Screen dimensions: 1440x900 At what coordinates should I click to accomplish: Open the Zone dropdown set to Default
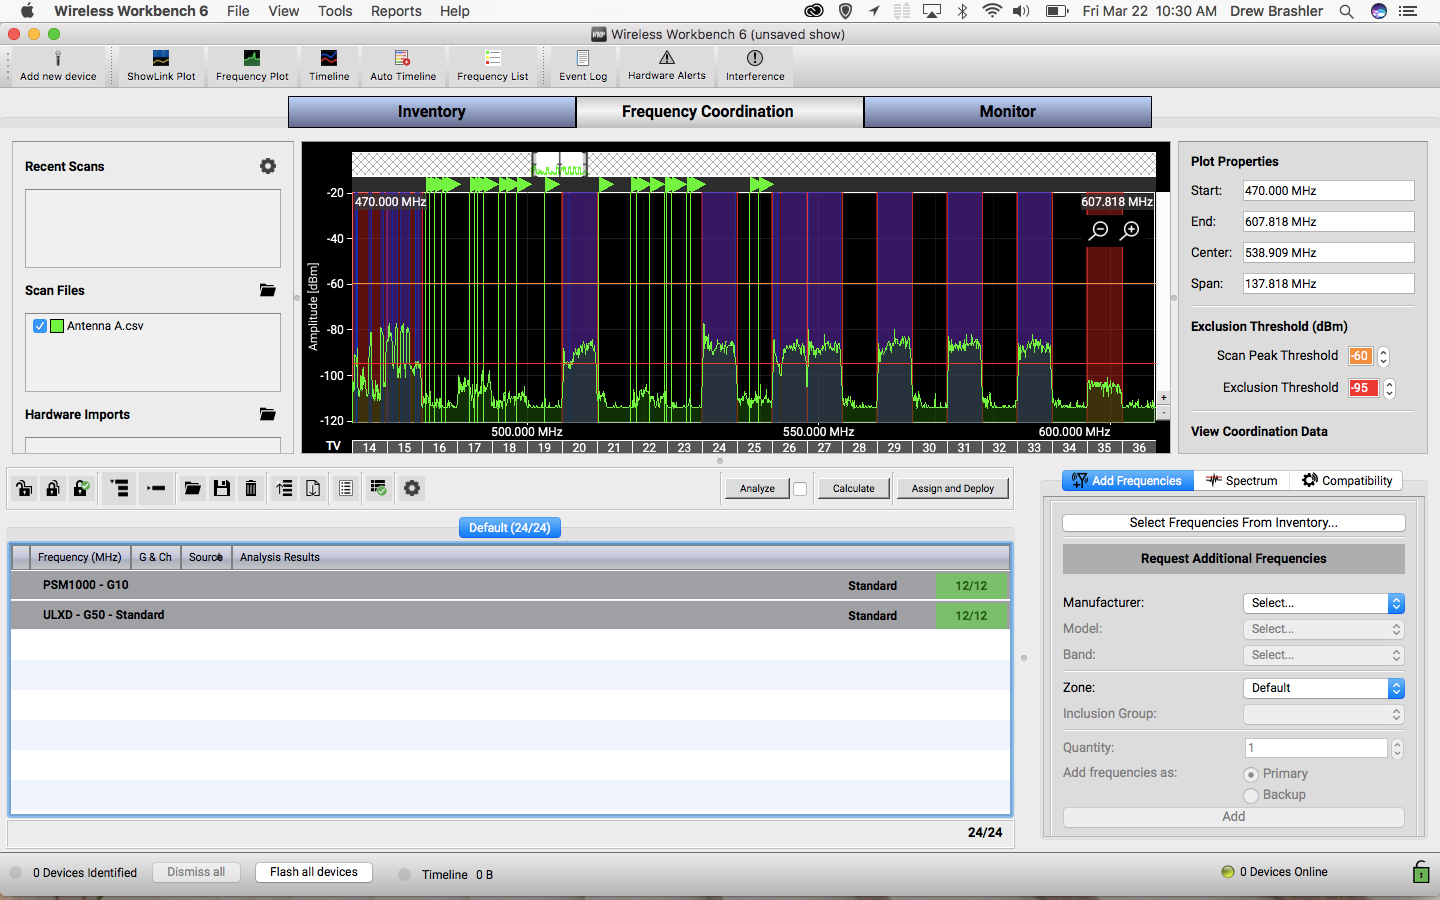tap(1324, 688)
